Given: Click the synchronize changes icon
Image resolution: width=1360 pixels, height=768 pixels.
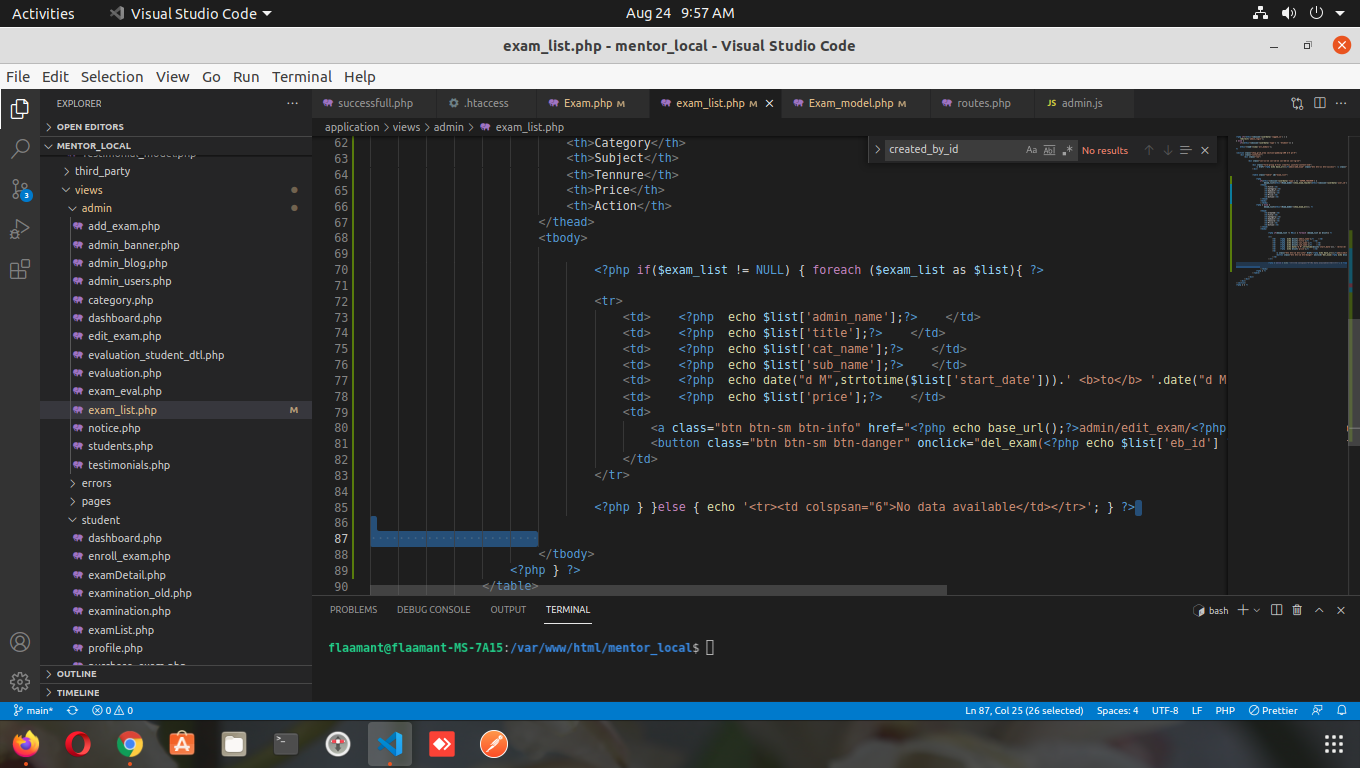Looking at the screenshot, I should click(72, 711).
